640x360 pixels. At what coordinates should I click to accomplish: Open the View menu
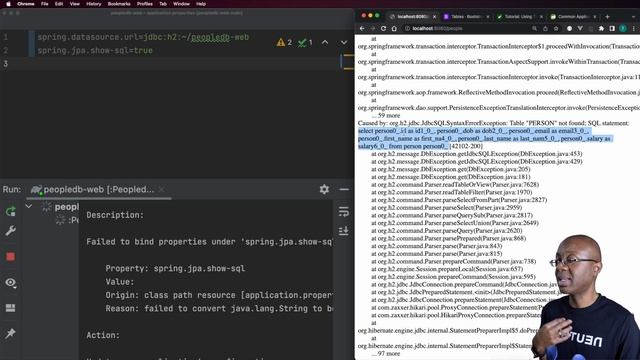click(x=74, y=4)
